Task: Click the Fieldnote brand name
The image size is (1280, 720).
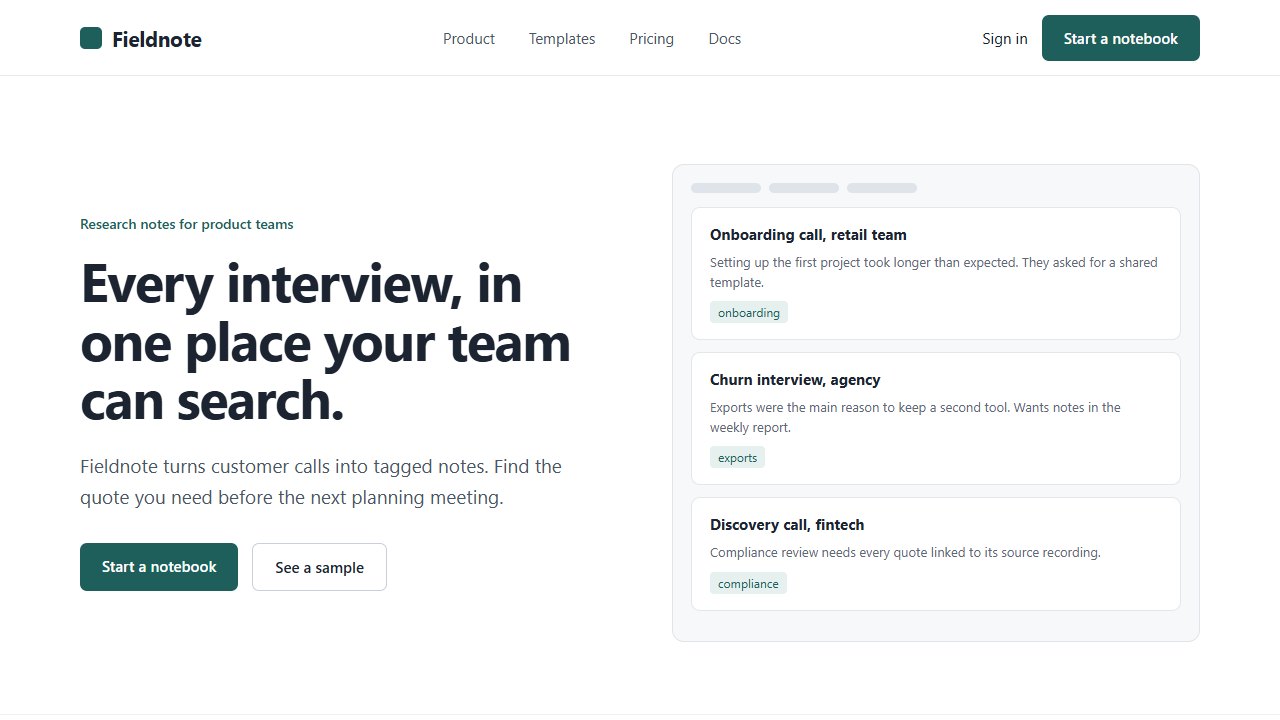Action: [157, 39]
